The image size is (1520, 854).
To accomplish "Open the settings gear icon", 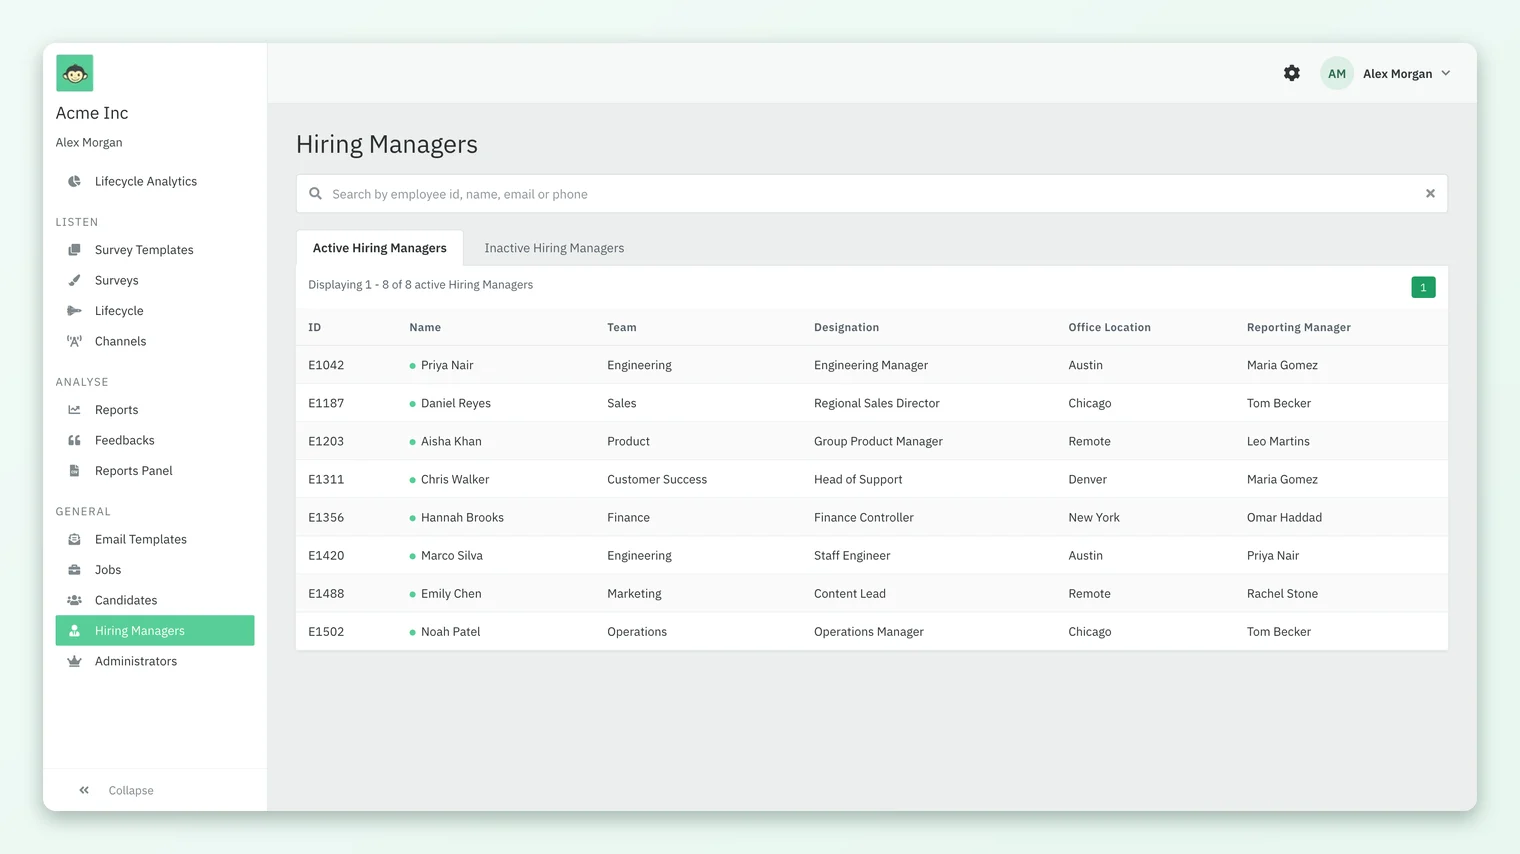I will coord(1292,73).
